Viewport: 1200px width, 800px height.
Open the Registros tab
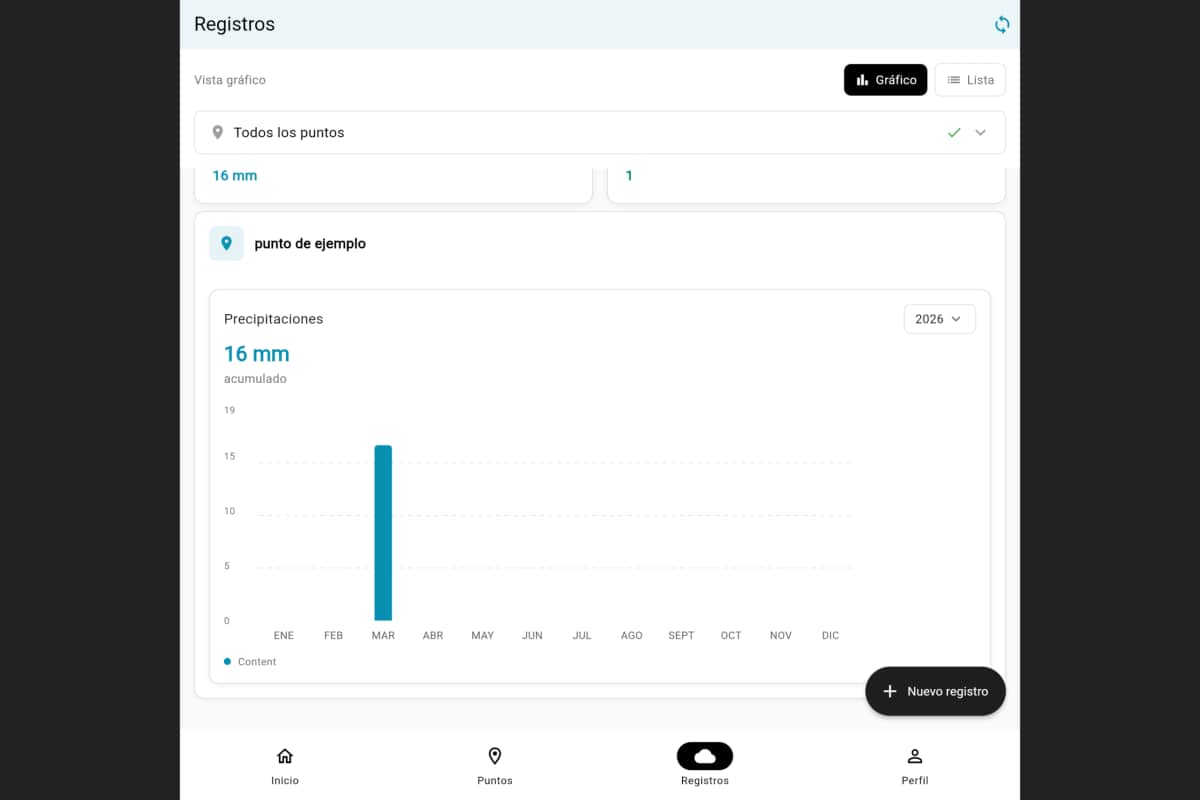click(x=705, y=766)
